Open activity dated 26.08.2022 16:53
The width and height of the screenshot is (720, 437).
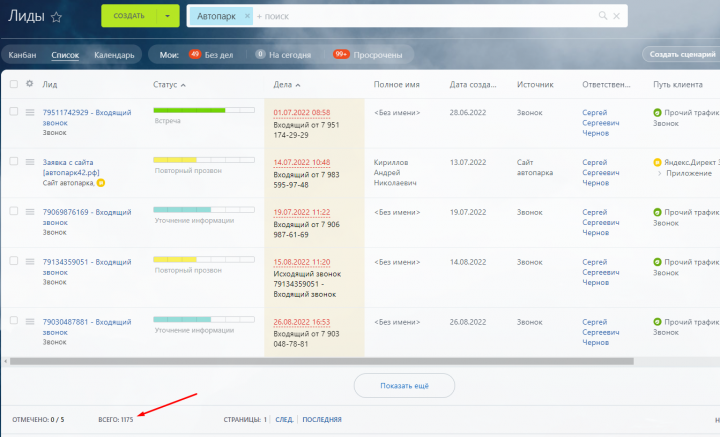302,322
